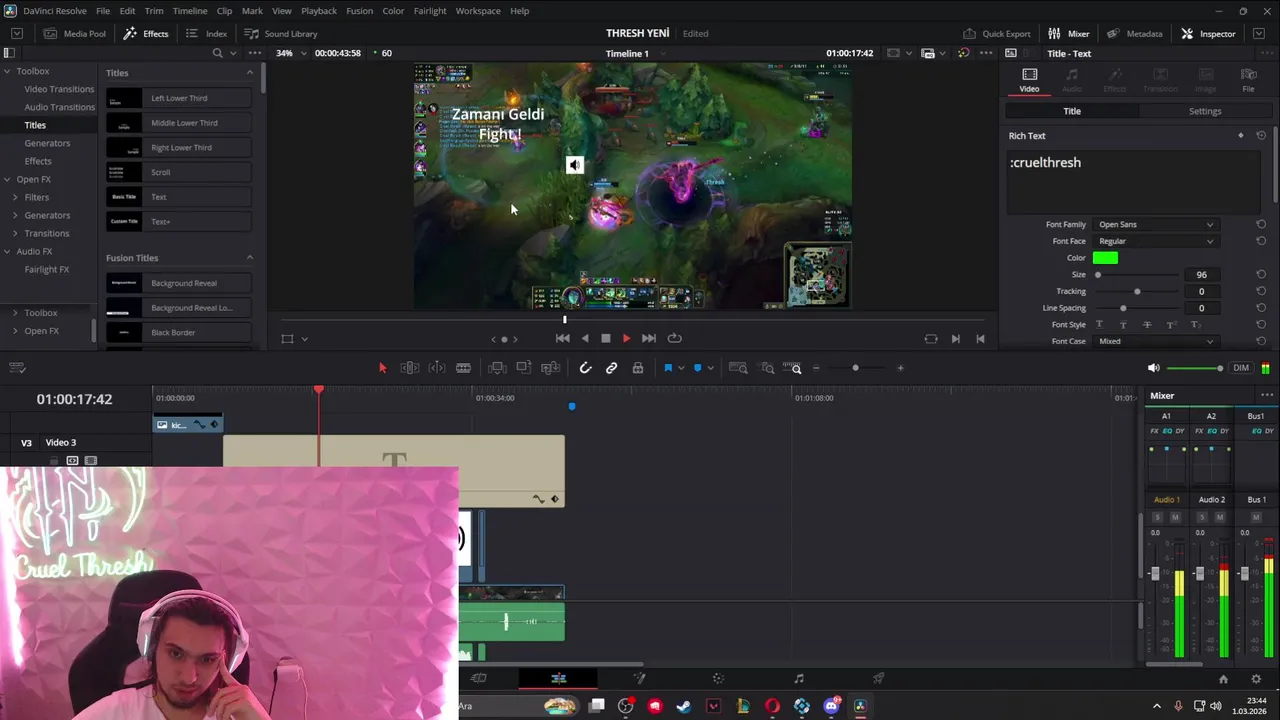Adjust the Tracking slider
The image size is (1280, 720).
coord(1137,291)
